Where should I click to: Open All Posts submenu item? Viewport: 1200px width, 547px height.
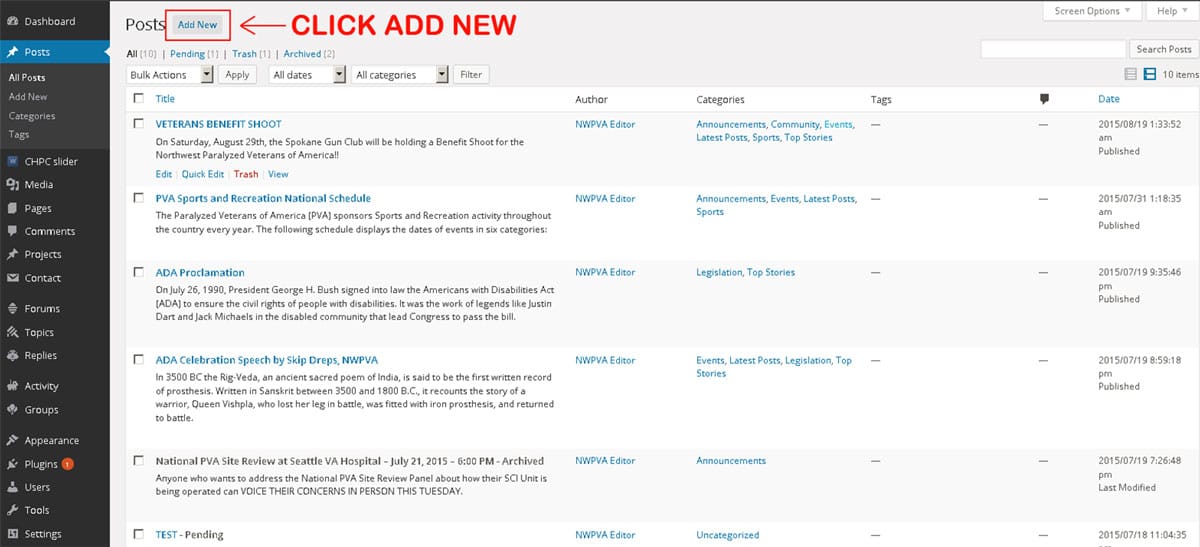coord(27,77)
